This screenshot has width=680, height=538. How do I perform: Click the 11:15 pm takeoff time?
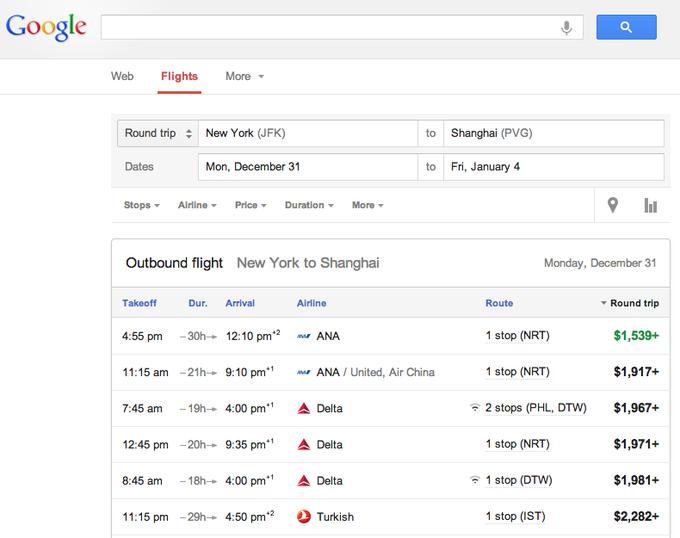tap(145, 517)
